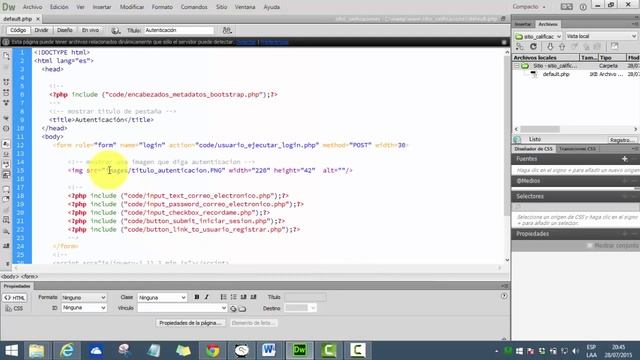
Task: Open the Ventana menu
Action: point(245,7)
